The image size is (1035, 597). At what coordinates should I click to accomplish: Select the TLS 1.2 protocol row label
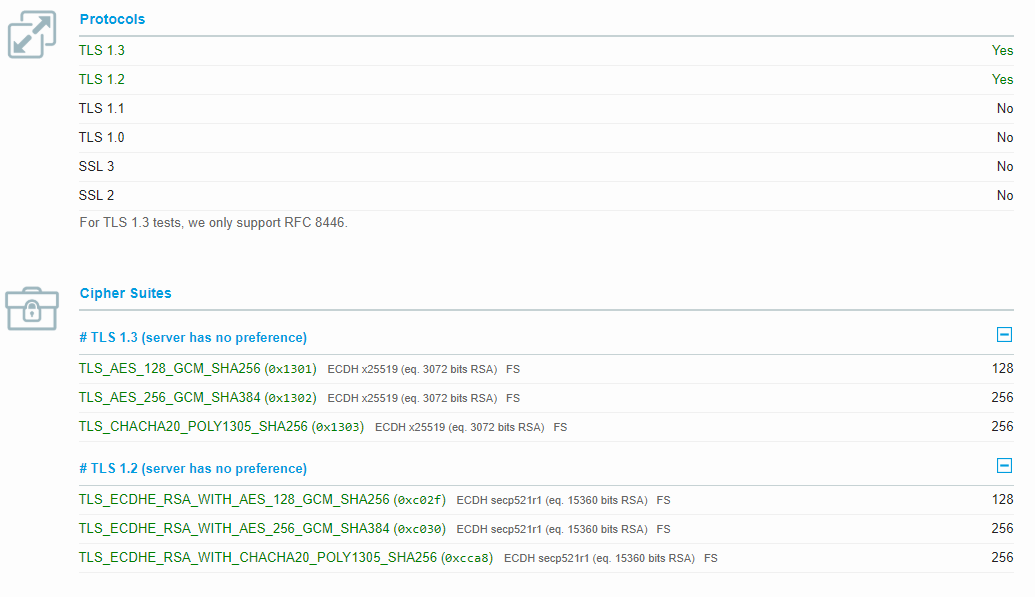[102, 79]
